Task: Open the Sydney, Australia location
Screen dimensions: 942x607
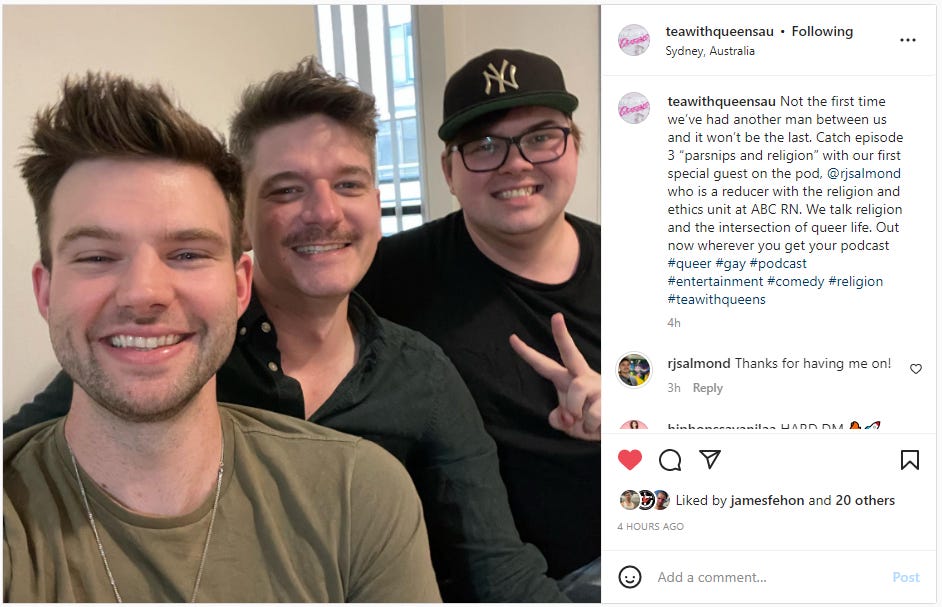Action: [x=710, y=51]
